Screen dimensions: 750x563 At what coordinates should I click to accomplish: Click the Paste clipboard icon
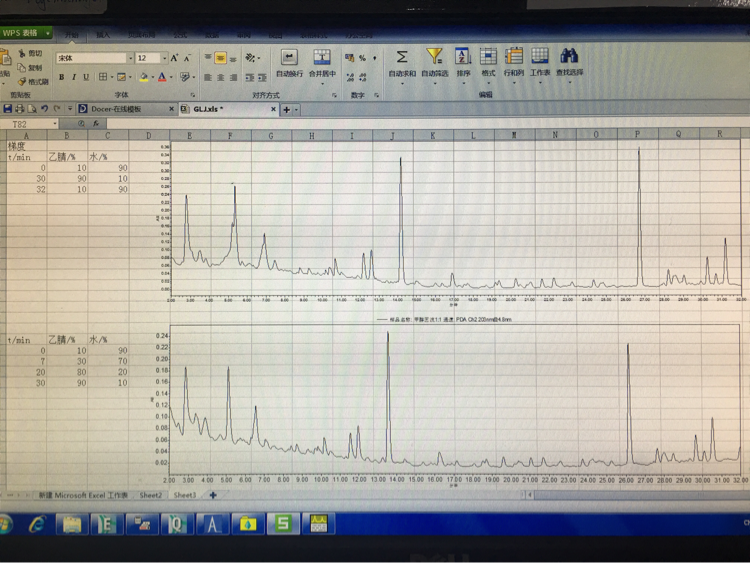coord(5,58)
